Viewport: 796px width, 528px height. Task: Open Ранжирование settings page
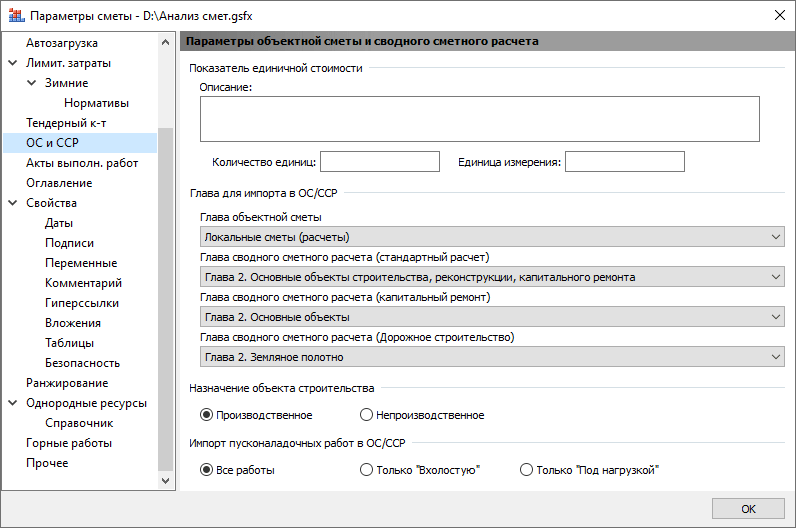tap(67, 383)
